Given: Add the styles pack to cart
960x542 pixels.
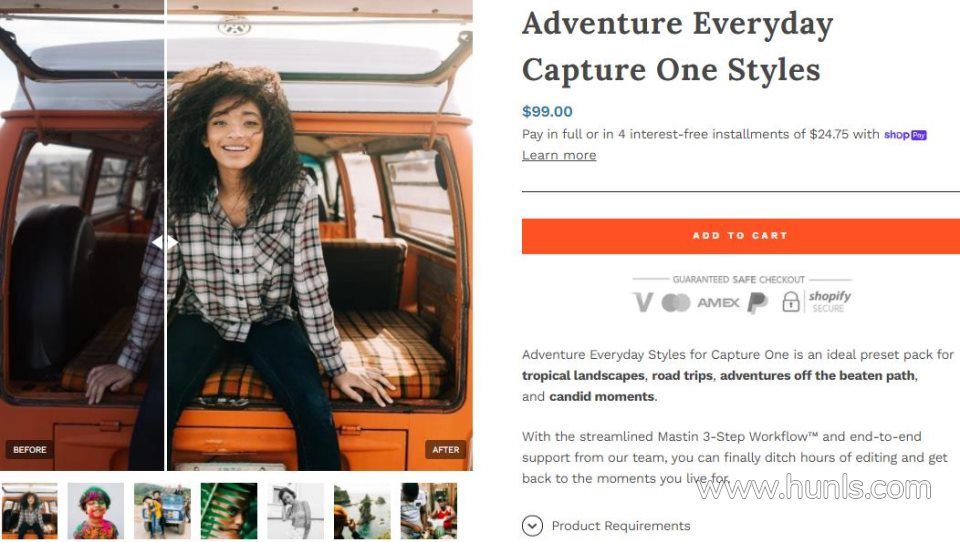Looking at the screenshot, I should [740, 236].
